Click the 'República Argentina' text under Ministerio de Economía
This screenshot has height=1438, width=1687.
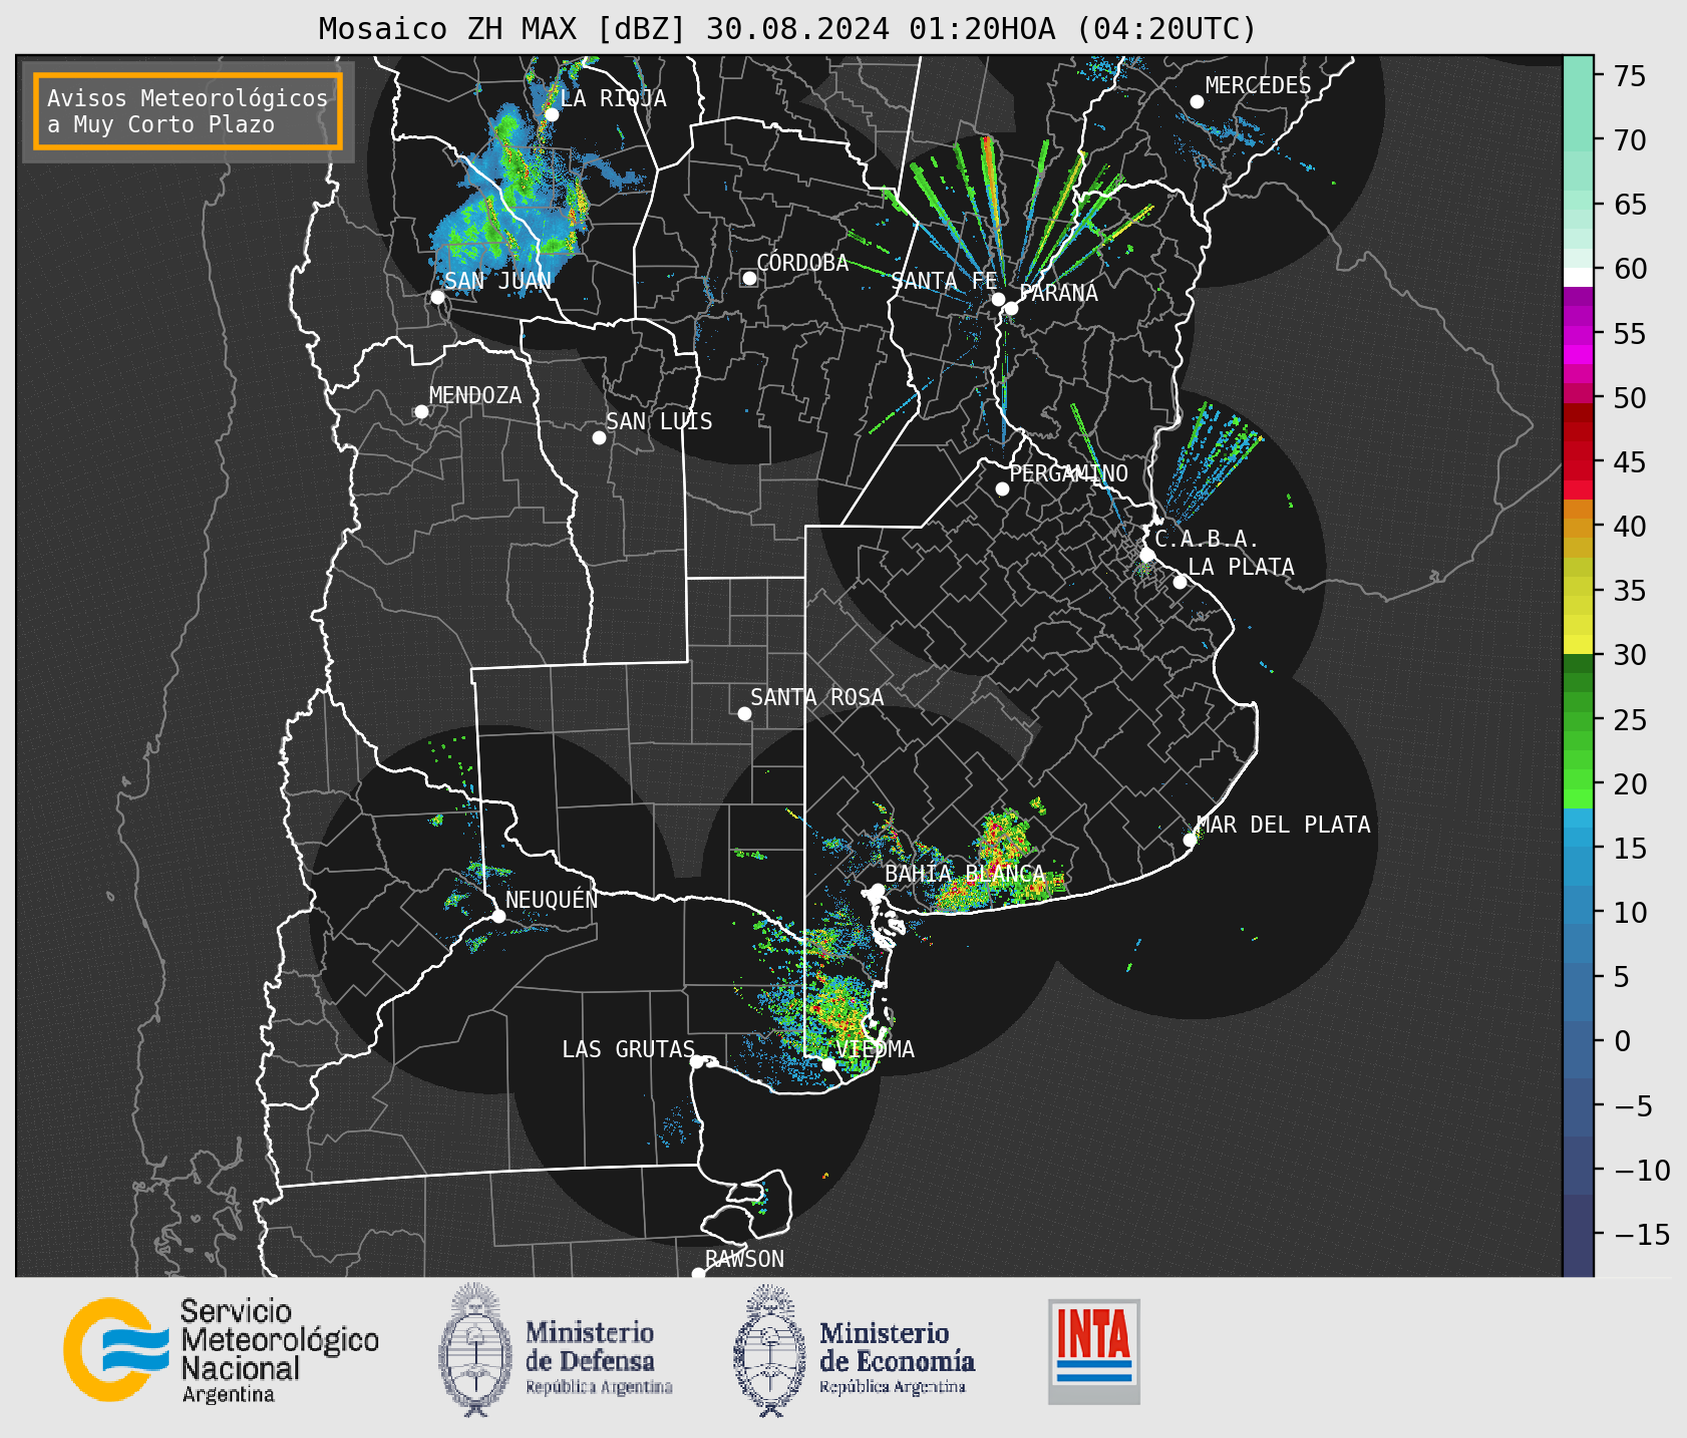point(892,1387)
